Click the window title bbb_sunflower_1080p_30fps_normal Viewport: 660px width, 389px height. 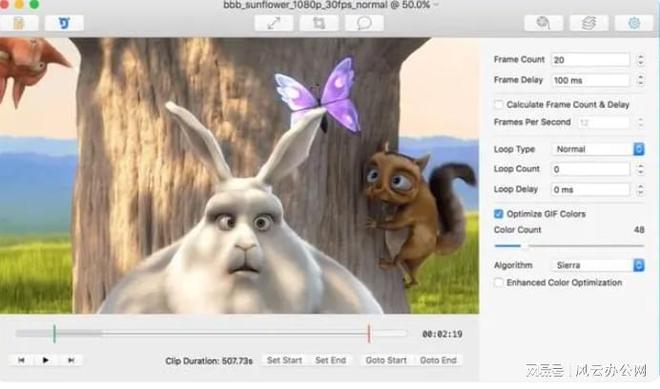(x=305, y=5)
